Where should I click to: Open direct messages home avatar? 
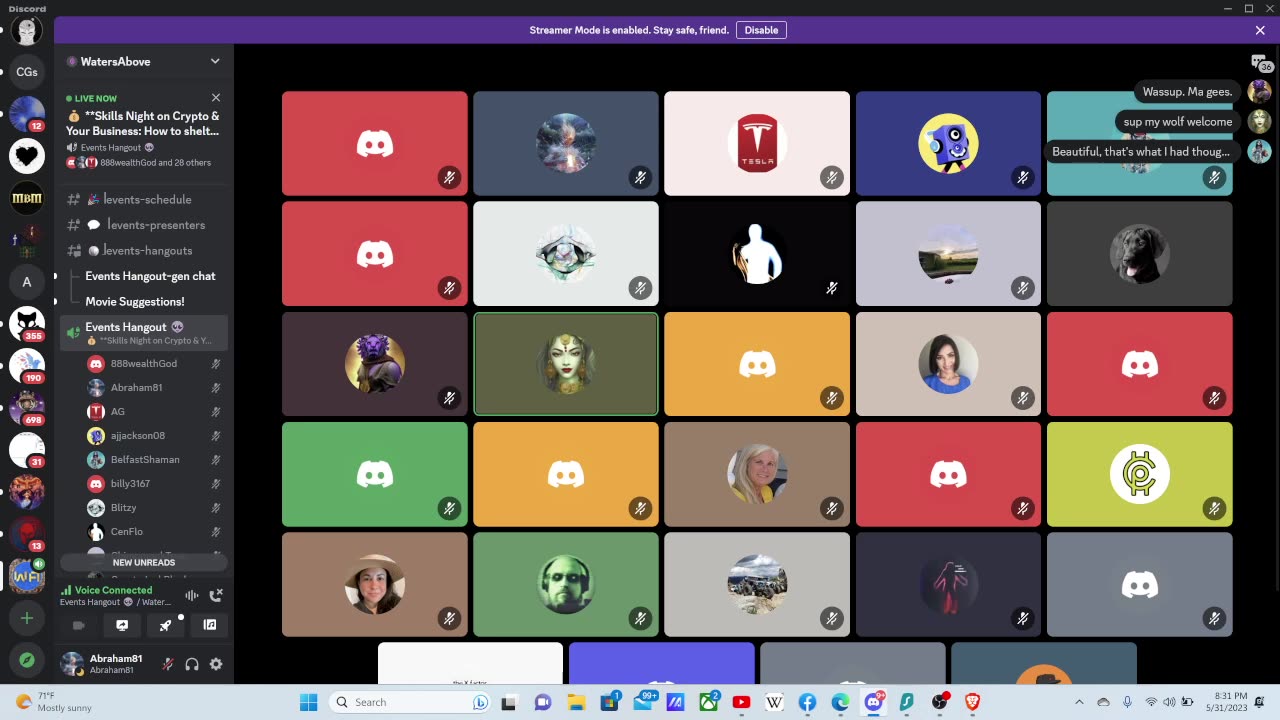(x=27, y=31)
